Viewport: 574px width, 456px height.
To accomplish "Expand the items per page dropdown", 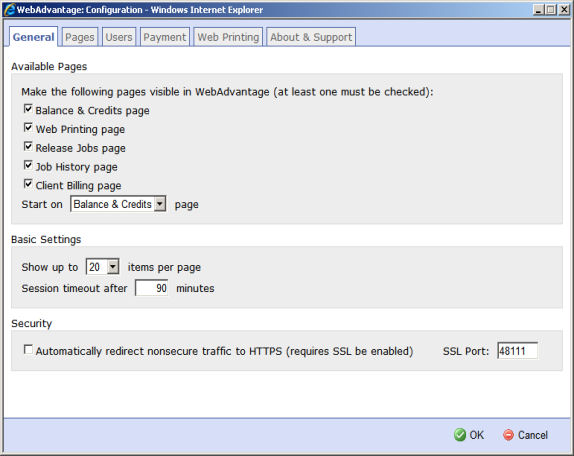I will click(102, 267).
